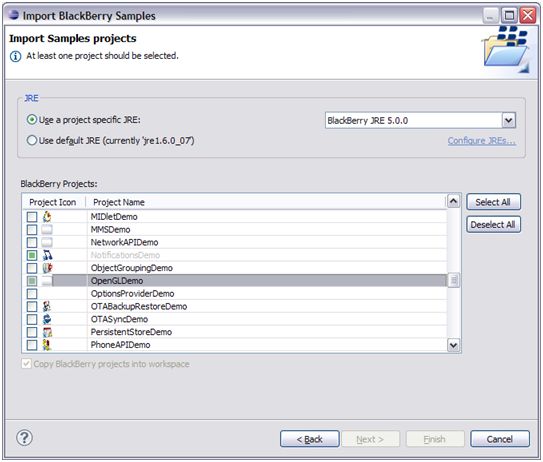Click the project list scroll down arrow
The height and width of the screenshot is (462, 543).
tap(454, 345)
